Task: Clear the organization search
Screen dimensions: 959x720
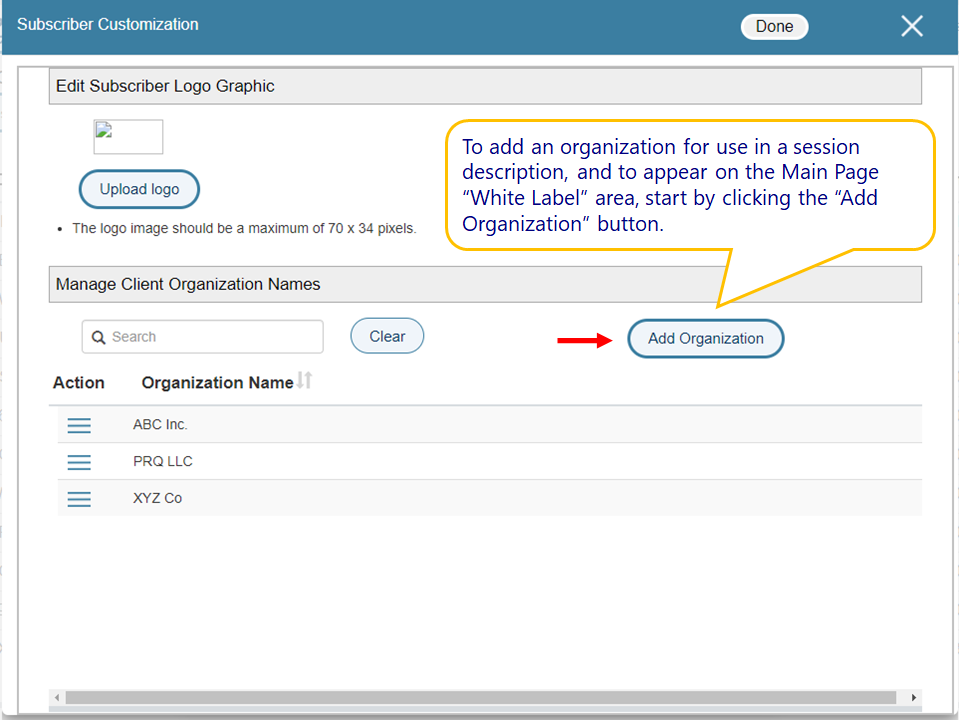Action: (387, 336)
